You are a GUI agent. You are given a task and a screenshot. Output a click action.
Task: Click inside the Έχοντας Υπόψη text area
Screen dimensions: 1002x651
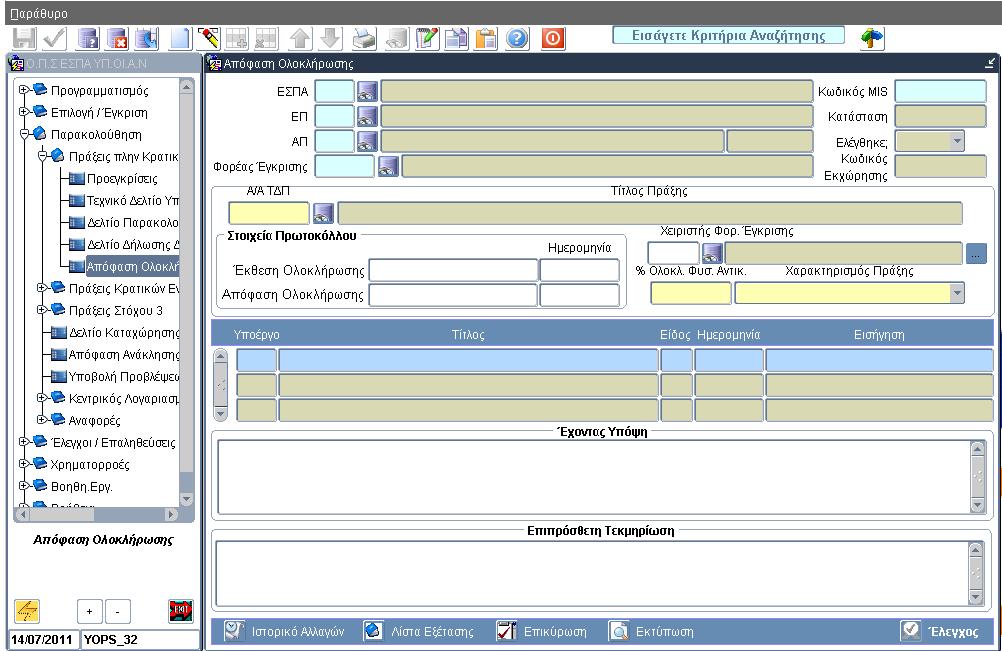click(594, 477)
